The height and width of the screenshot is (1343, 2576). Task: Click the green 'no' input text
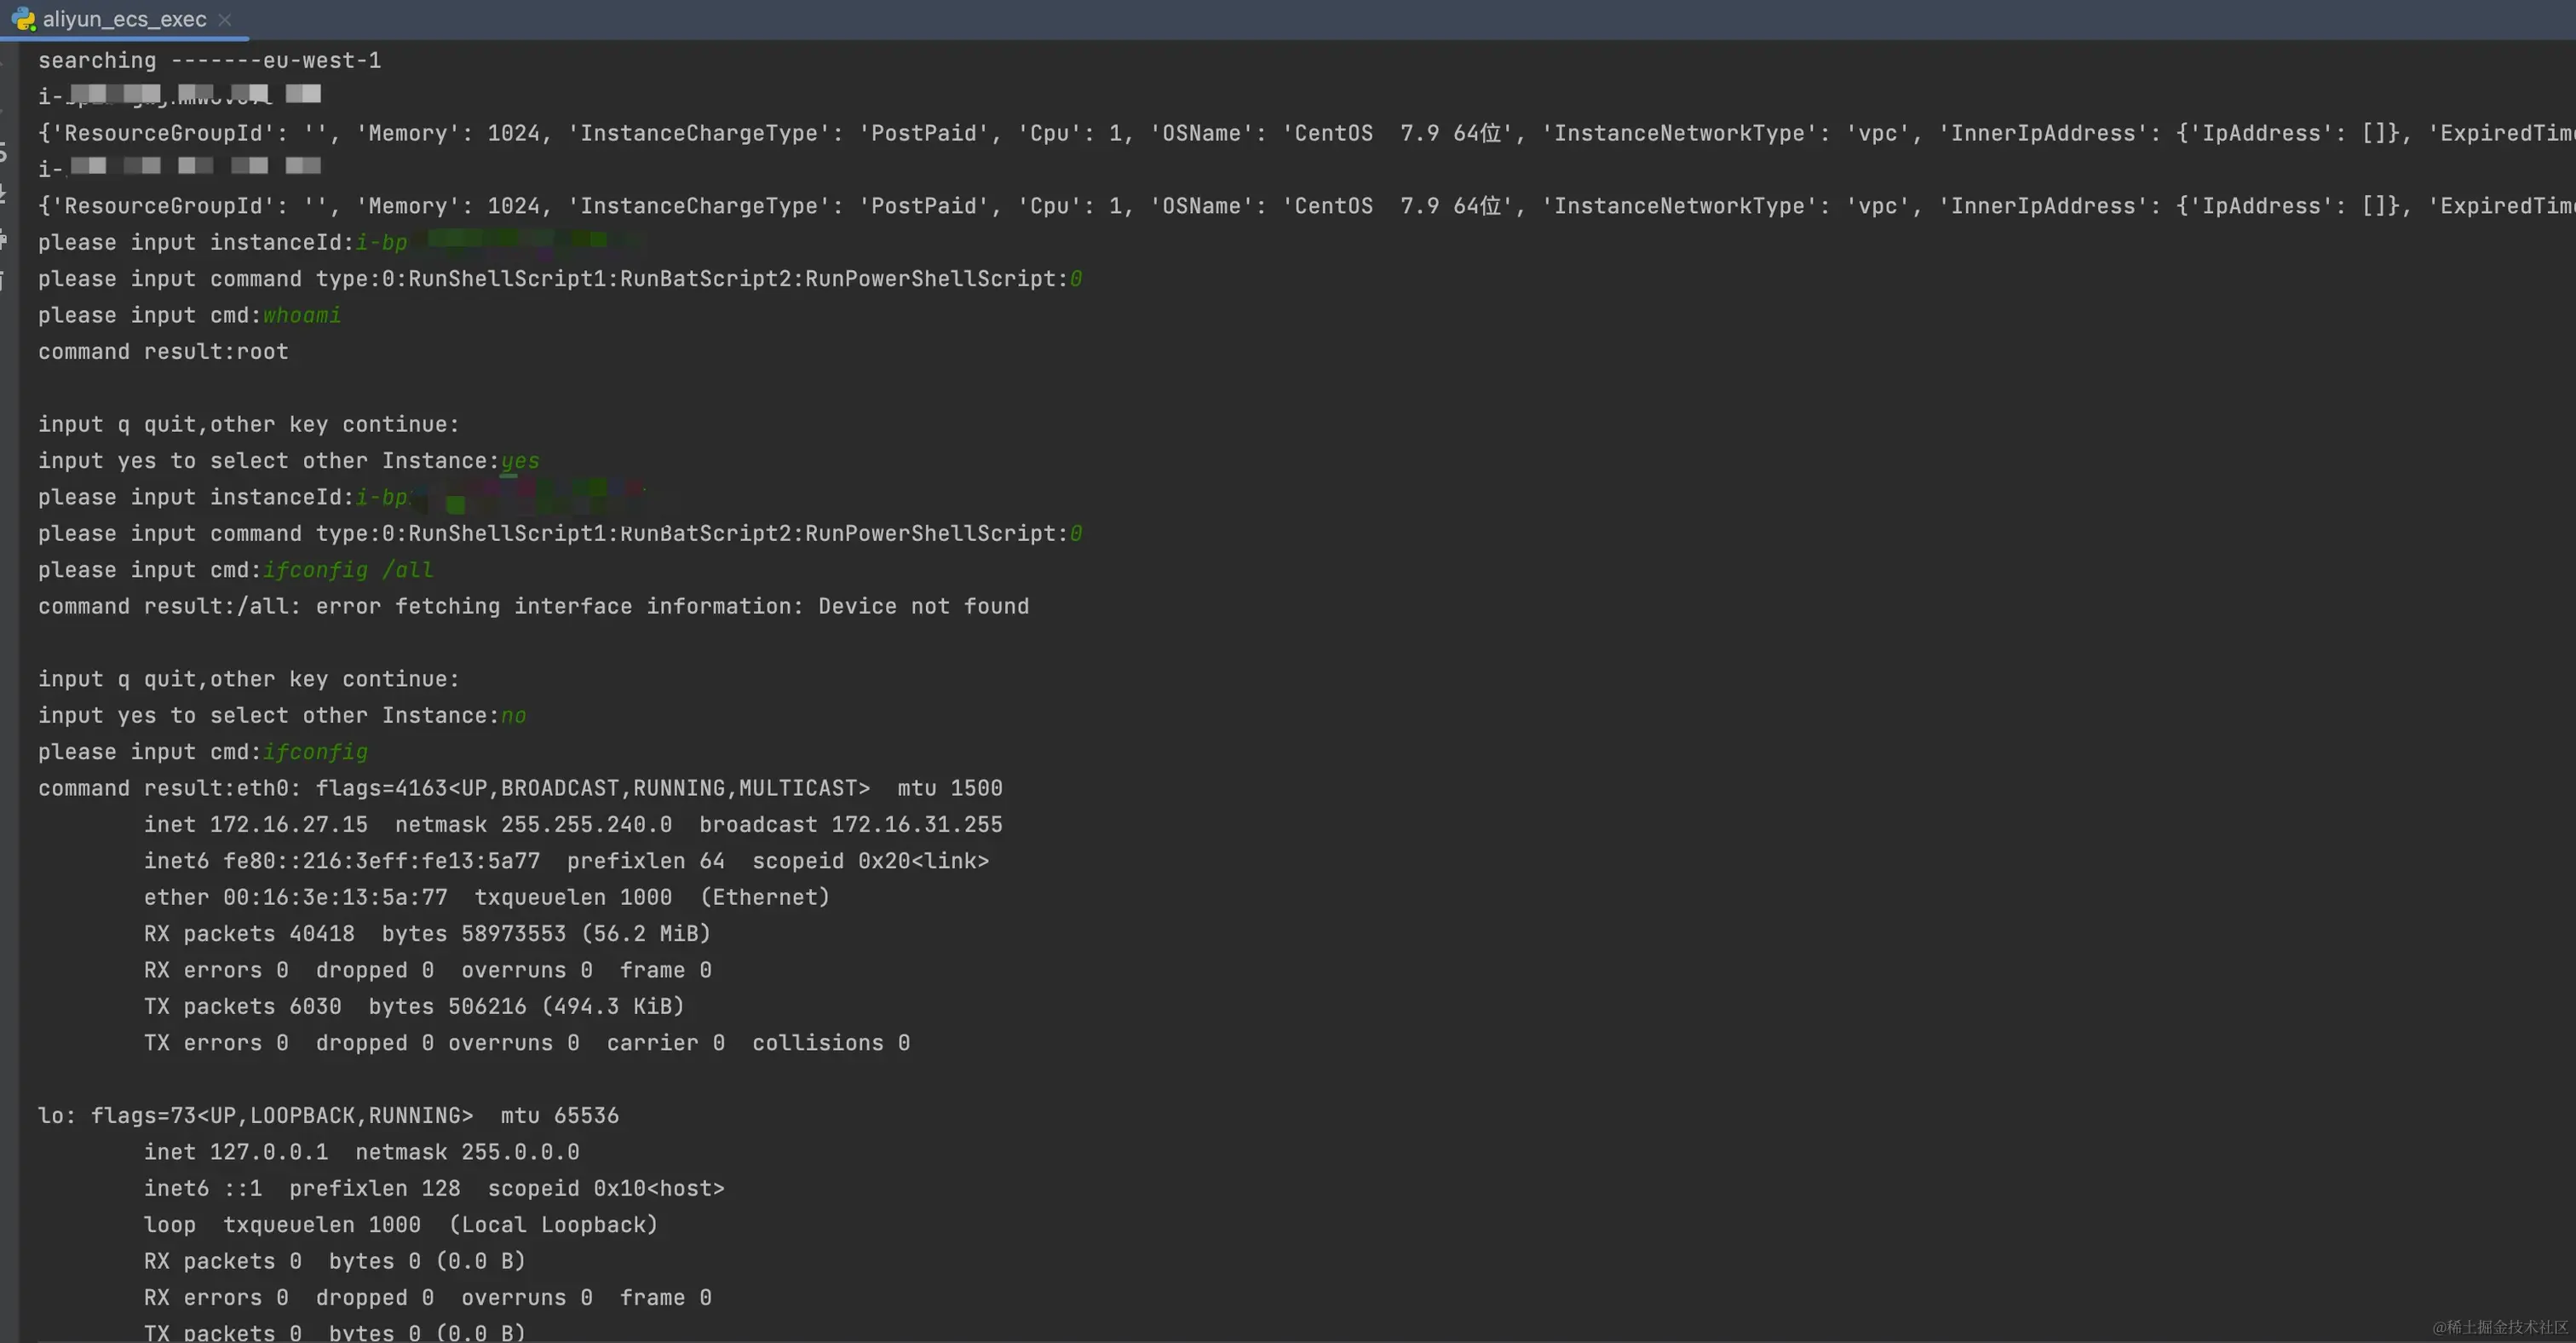coord(512,716)
